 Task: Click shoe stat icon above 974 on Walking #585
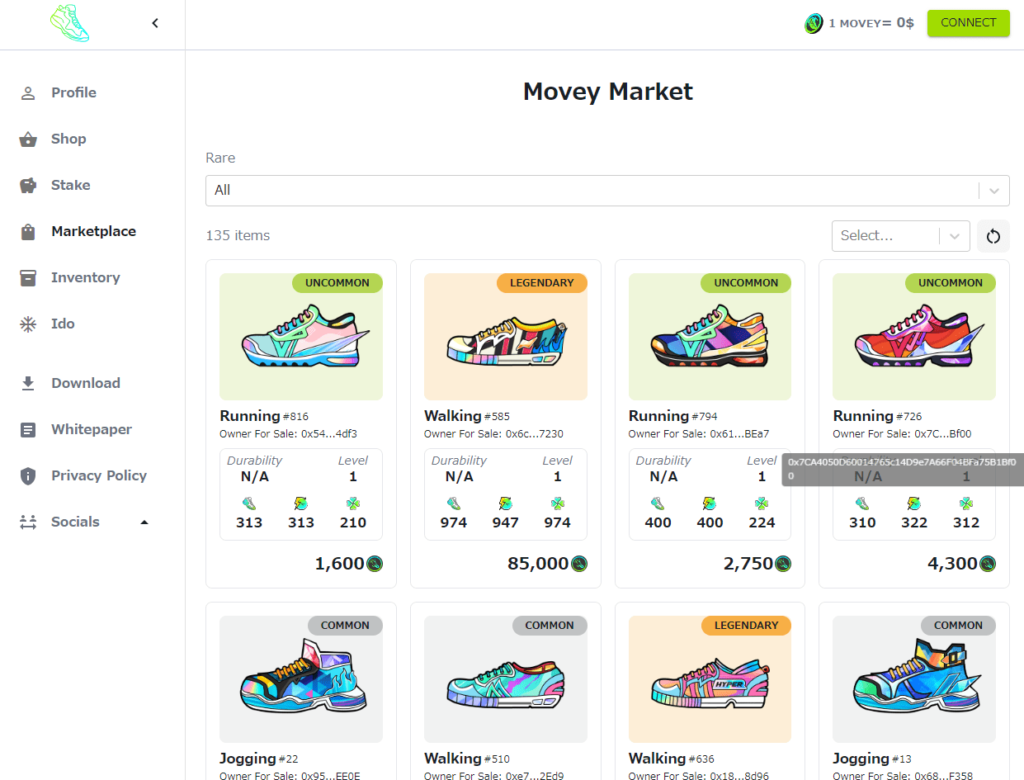coord(453,504)
